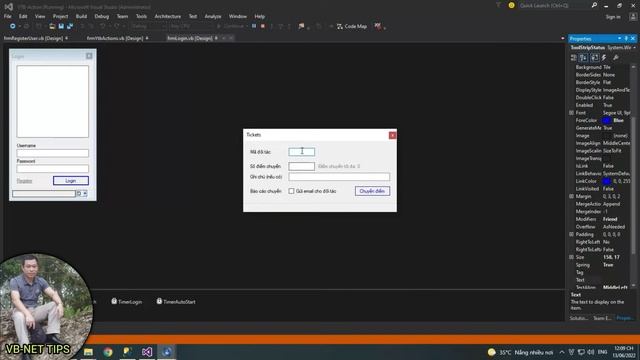Screen dimensions: 640x360
Task: Close the Tickets dialog with red X
Action: (392, 135)
